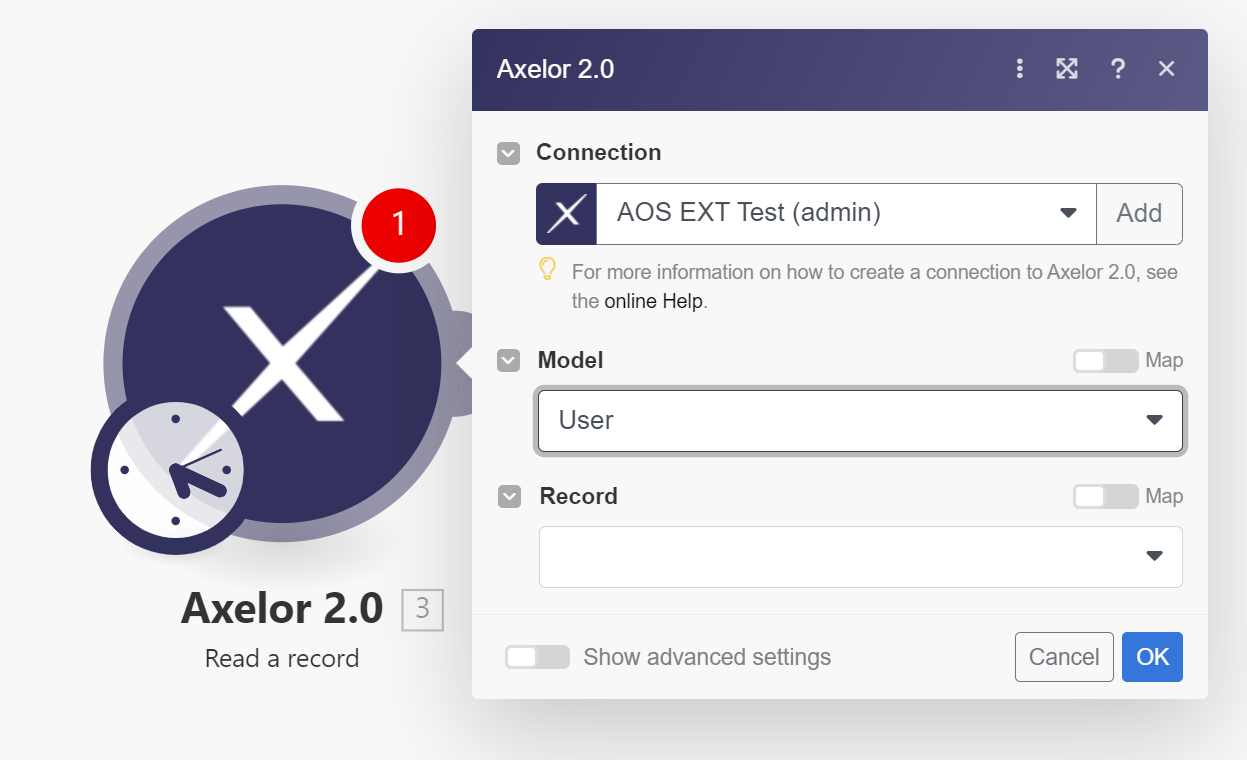Open the AOS EXT Test connection dropdown
The height and width of the screenshot is (760, 1247).
tap(845, 214)
